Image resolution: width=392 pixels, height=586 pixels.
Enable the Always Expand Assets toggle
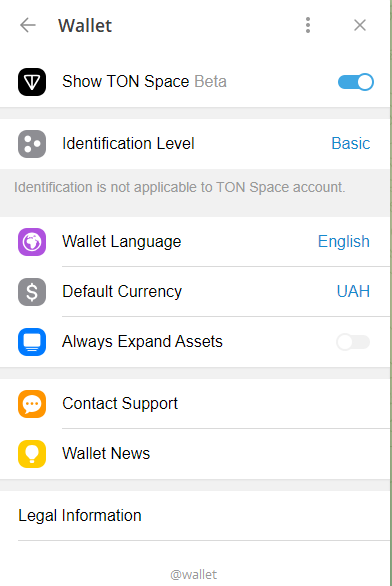coord(353,342)
